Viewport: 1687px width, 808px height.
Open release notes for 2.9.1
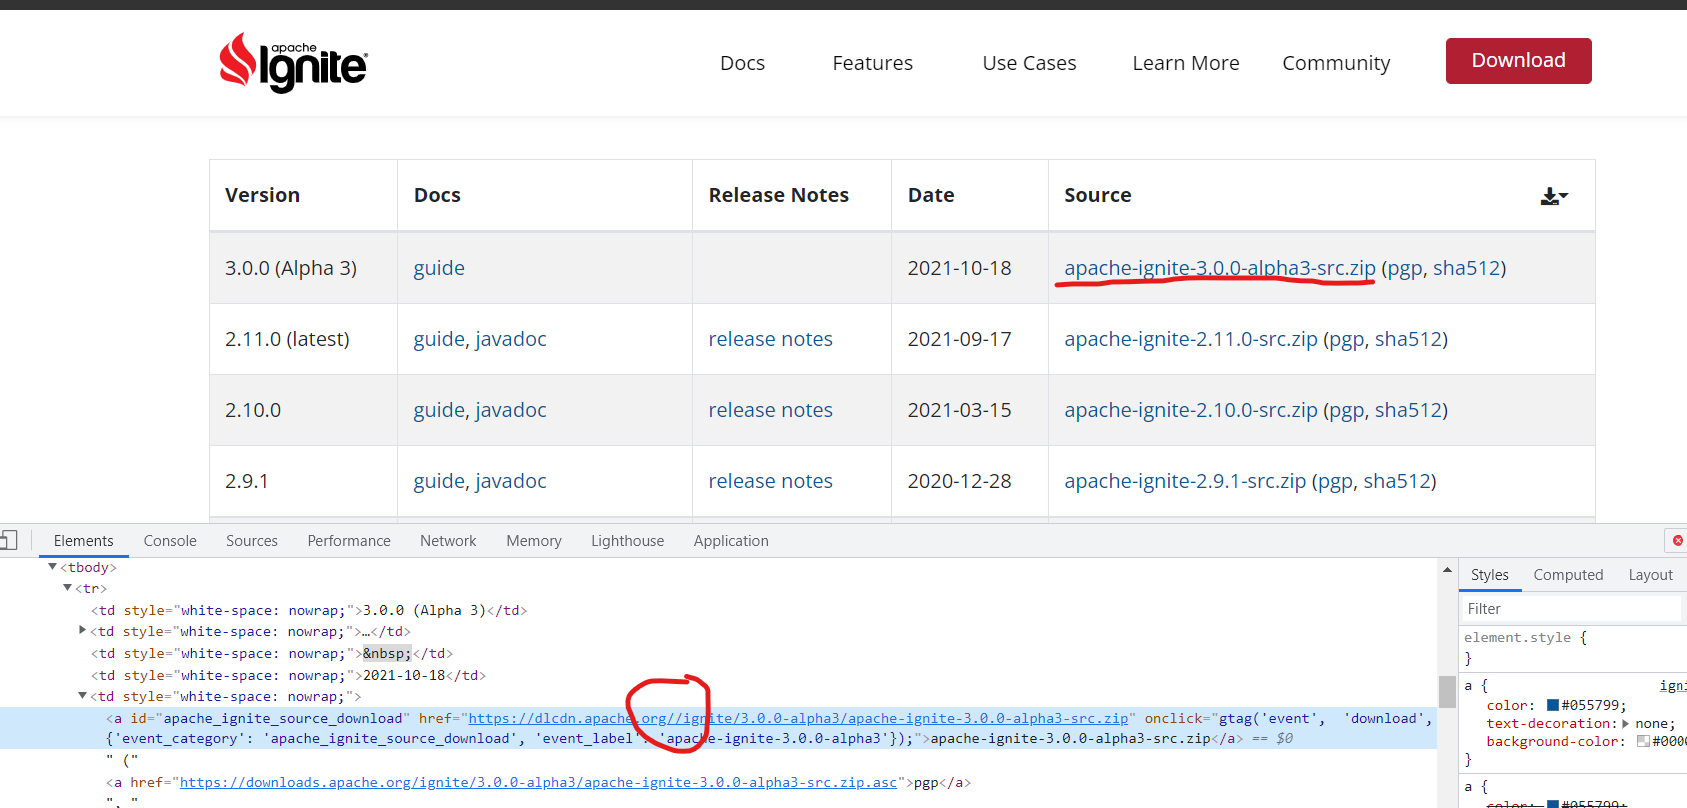(x=770, y=481)
